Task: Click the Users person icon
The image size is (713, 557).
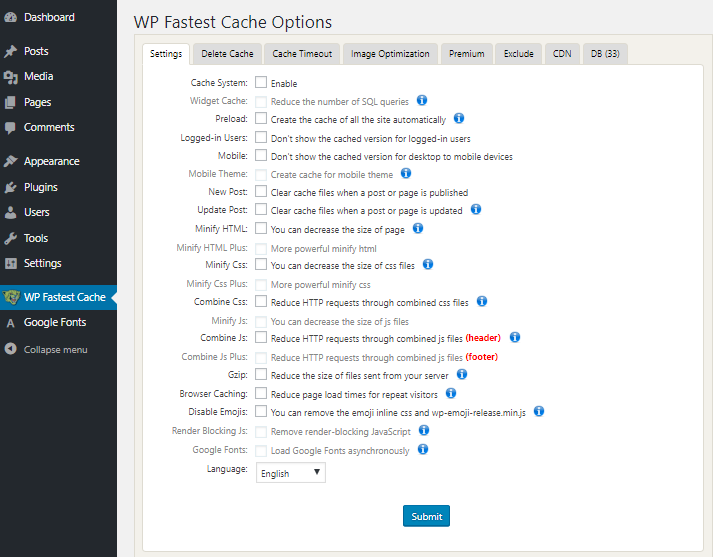Action: click(10, 212)
